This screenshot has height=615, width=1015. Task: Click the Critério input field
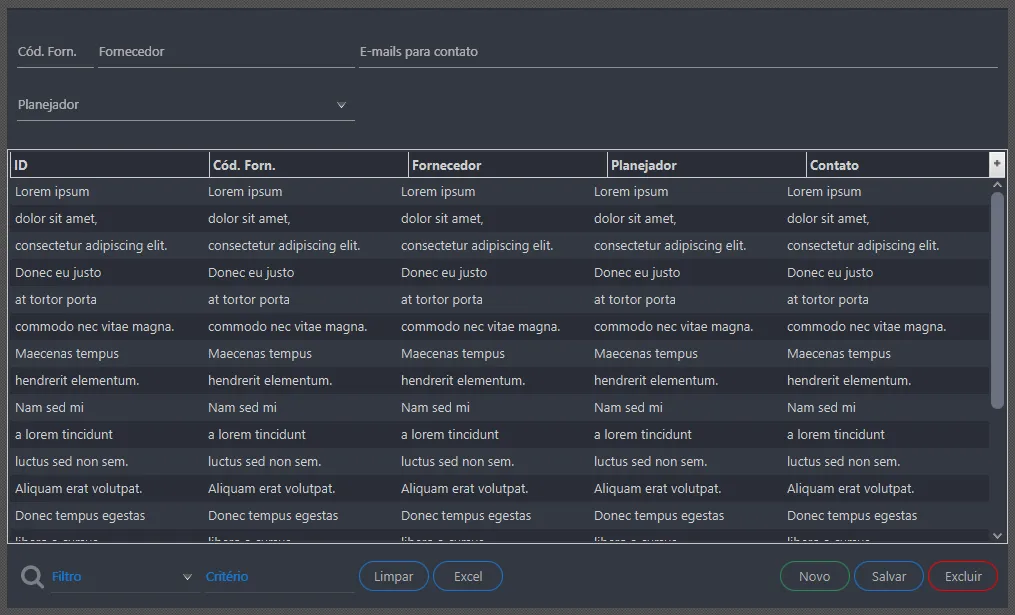point(280,576)
